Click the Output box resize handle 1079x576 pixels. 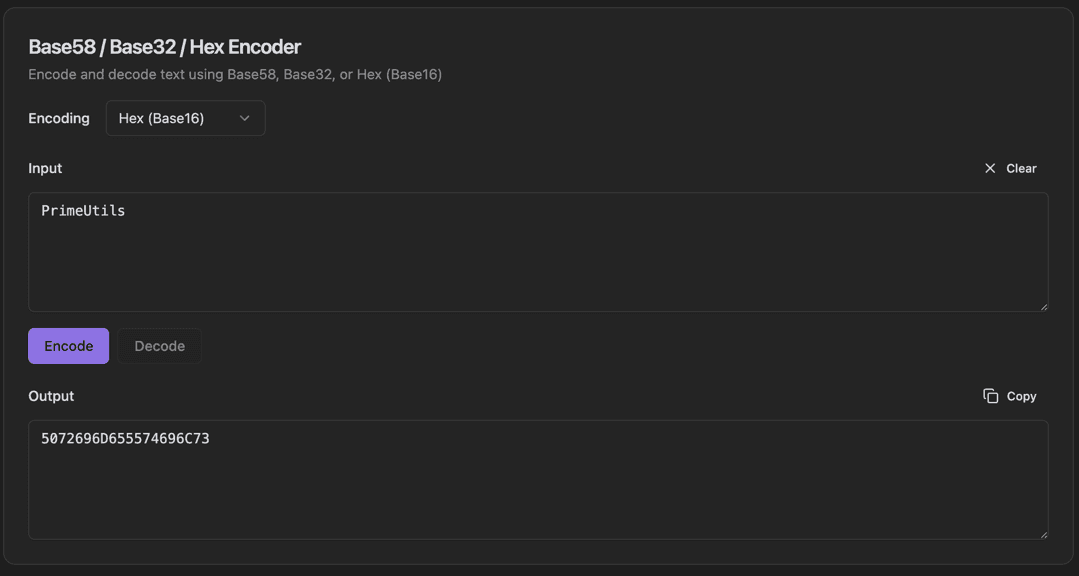[x=1043, y=534]
